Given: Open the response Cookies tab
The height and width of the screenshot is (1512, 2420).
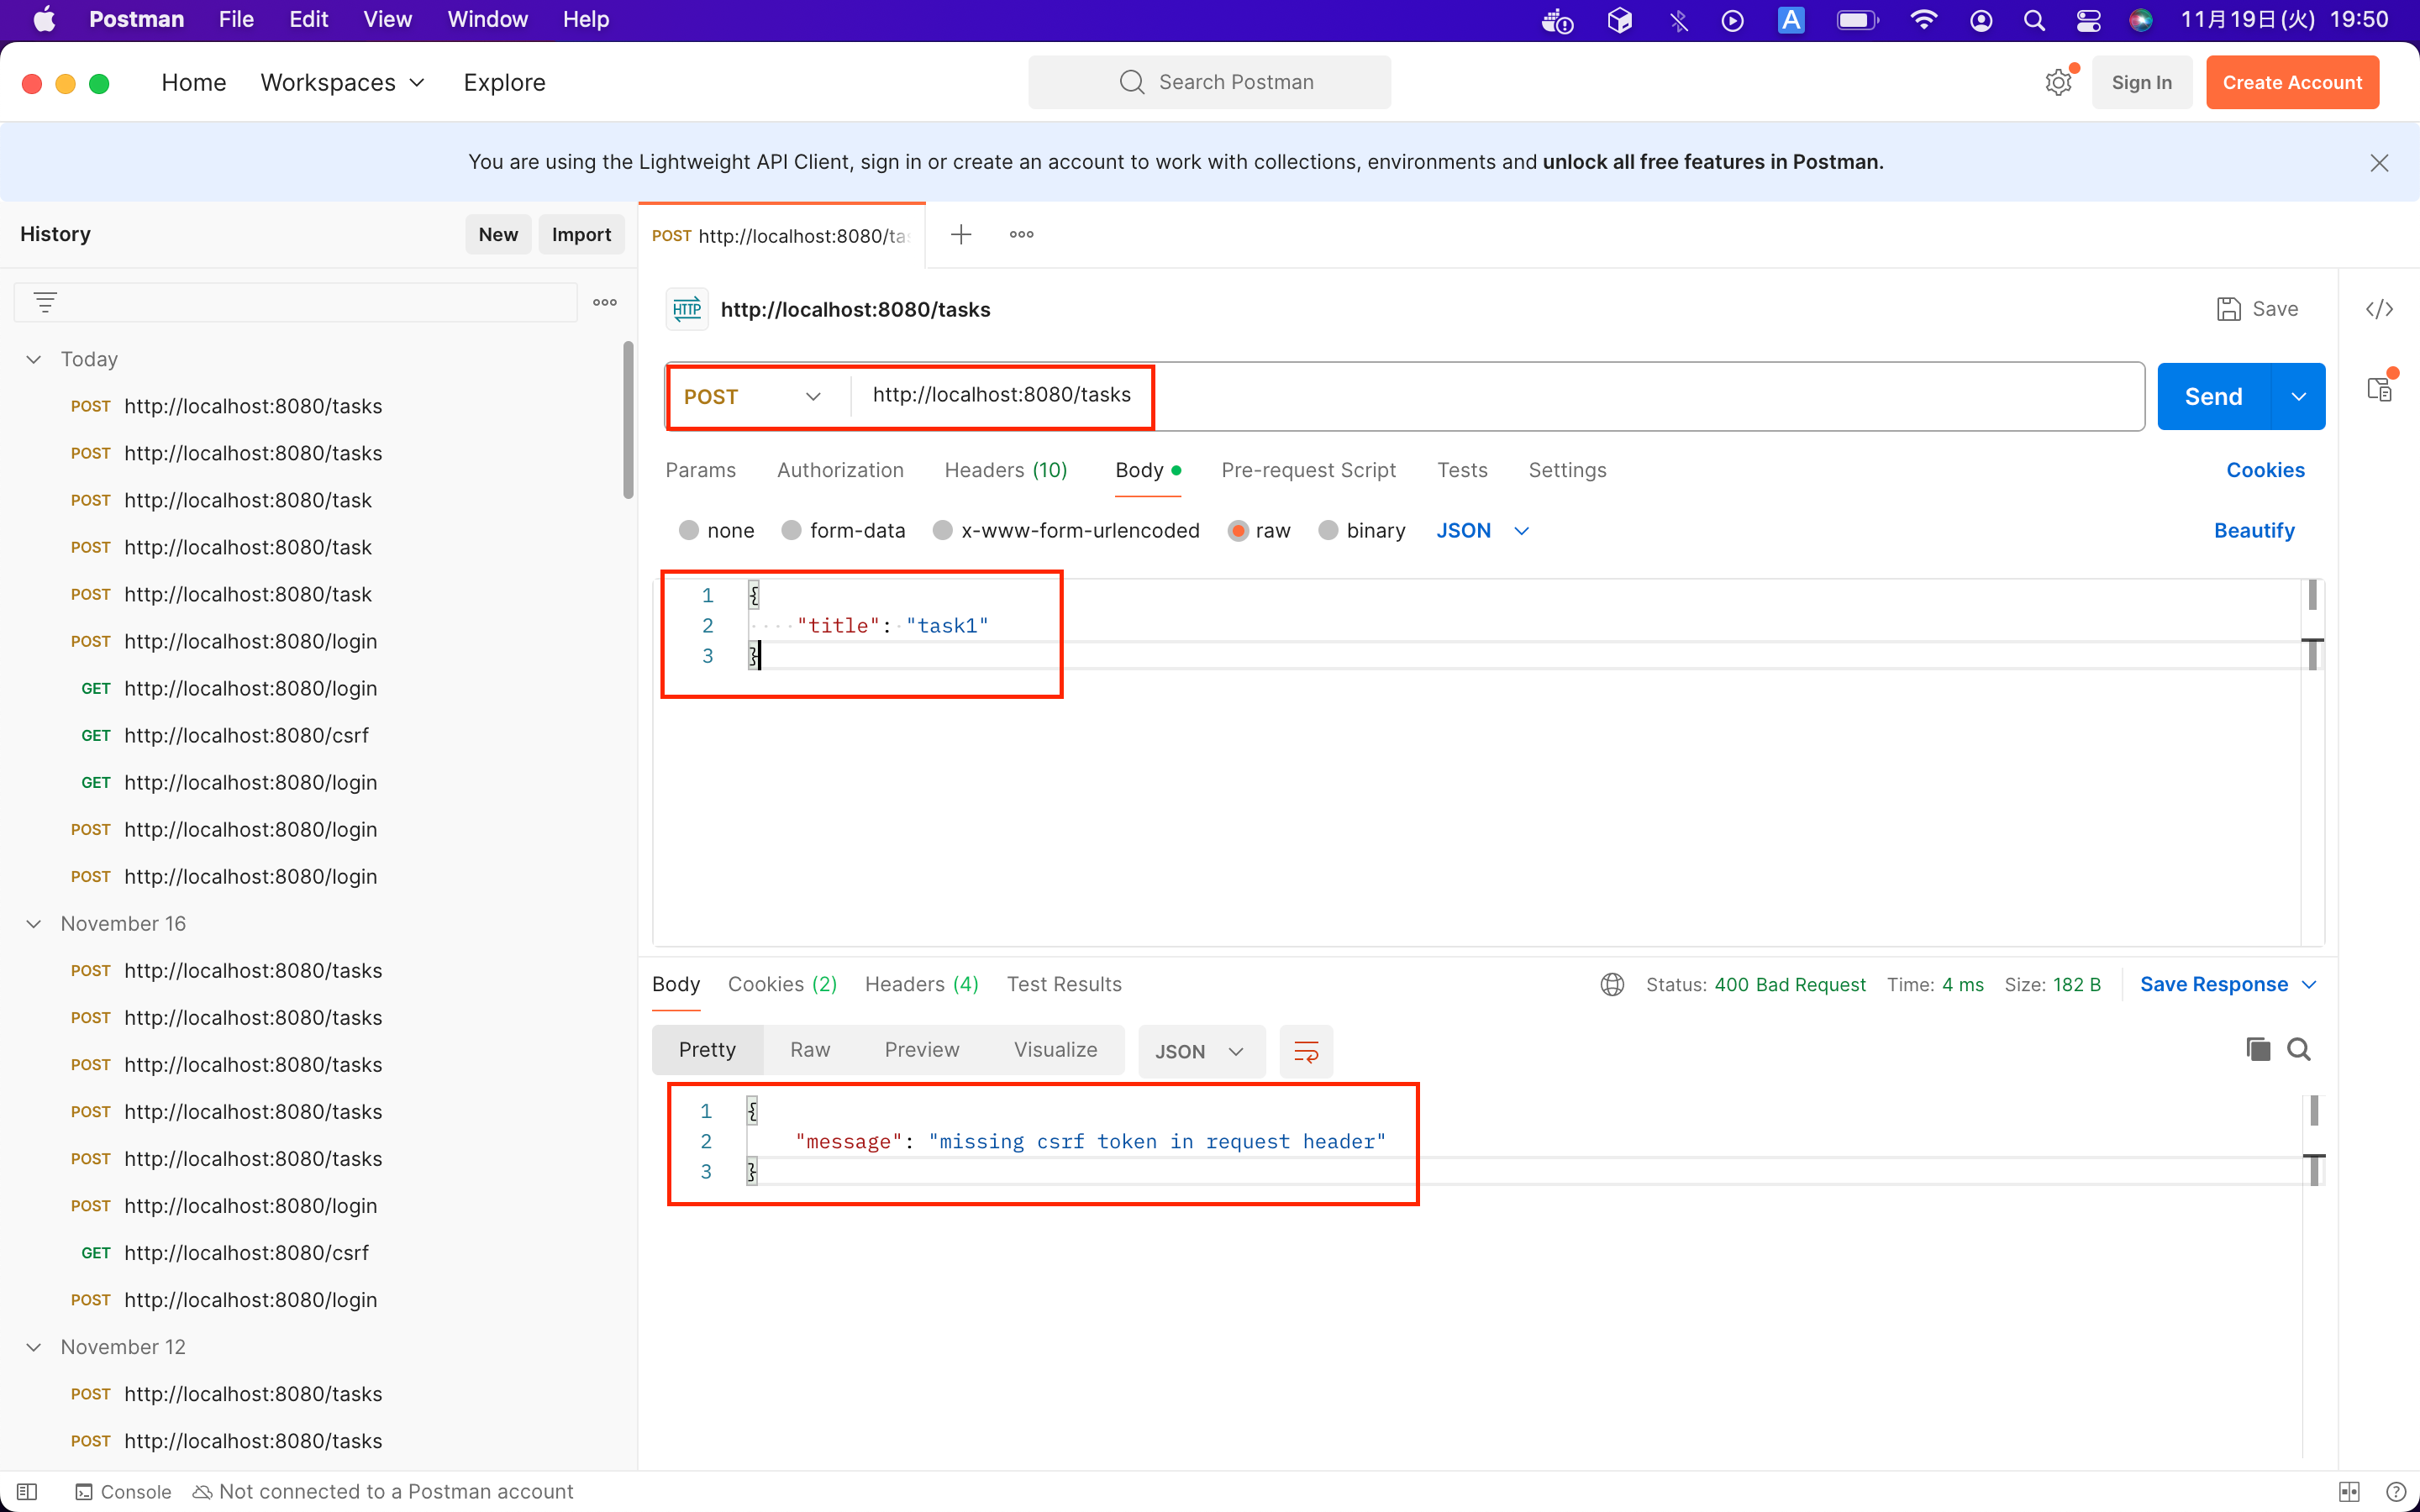Looking at the screenshot, I should (782, 984).
